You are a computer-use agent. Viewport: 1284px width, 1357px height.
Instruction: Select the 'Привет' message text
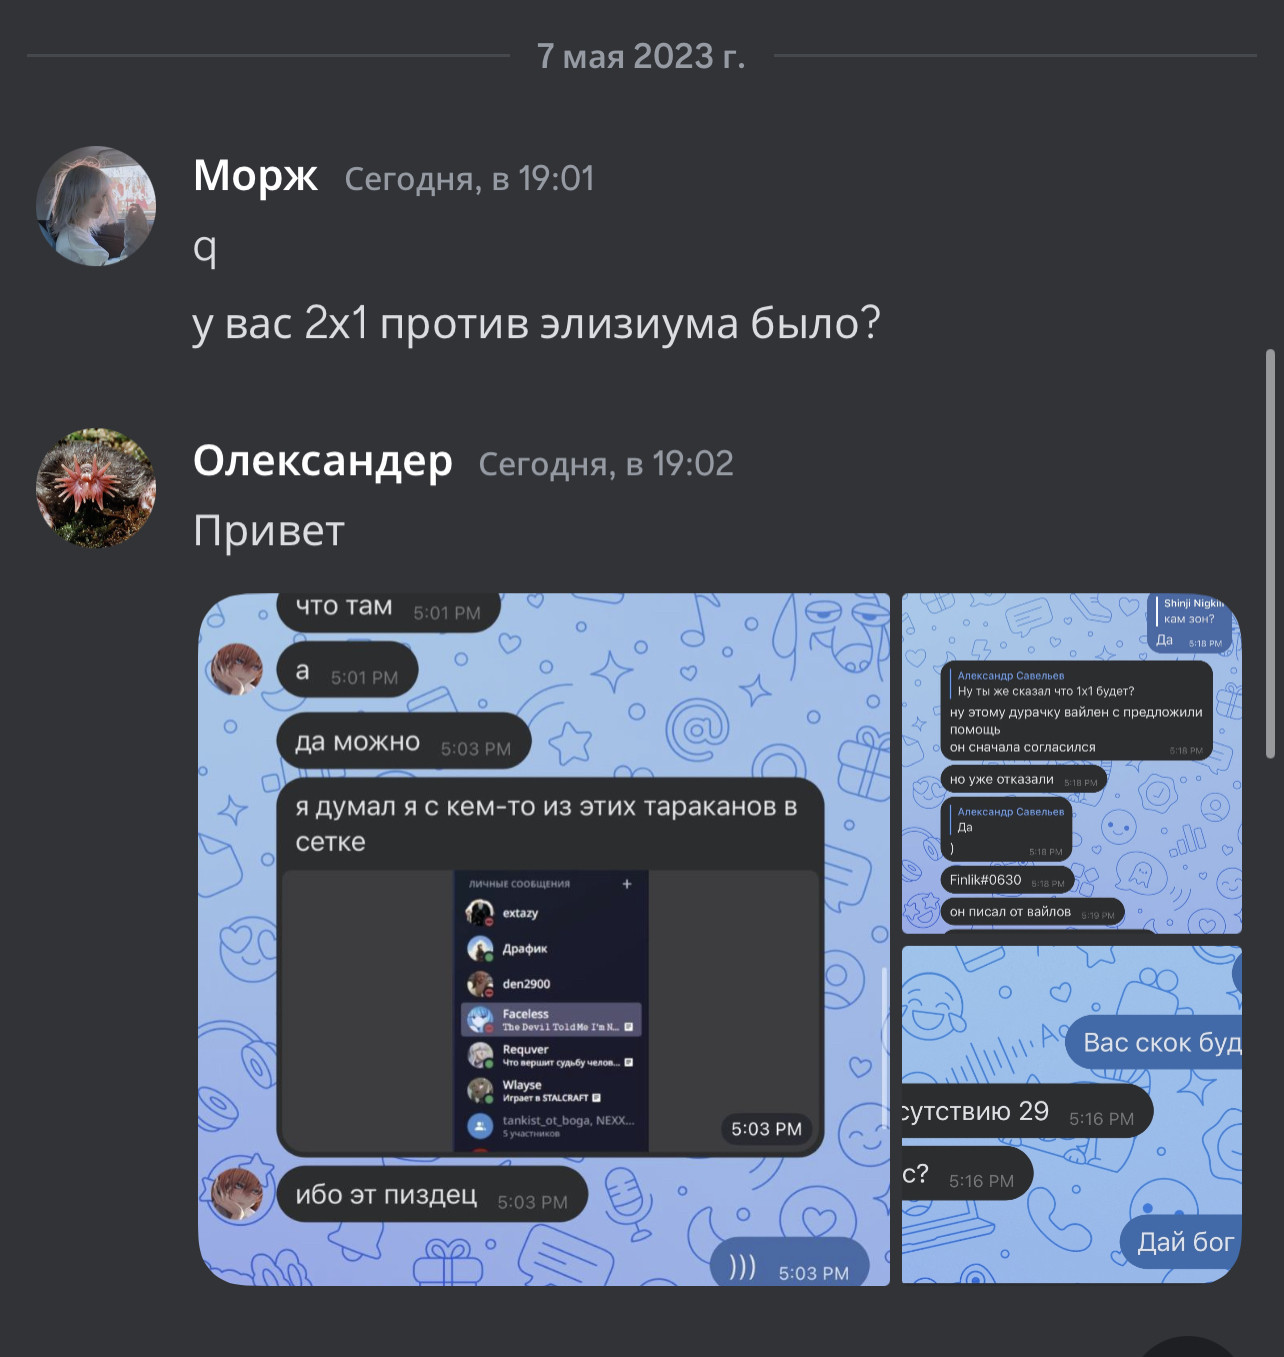269,531
